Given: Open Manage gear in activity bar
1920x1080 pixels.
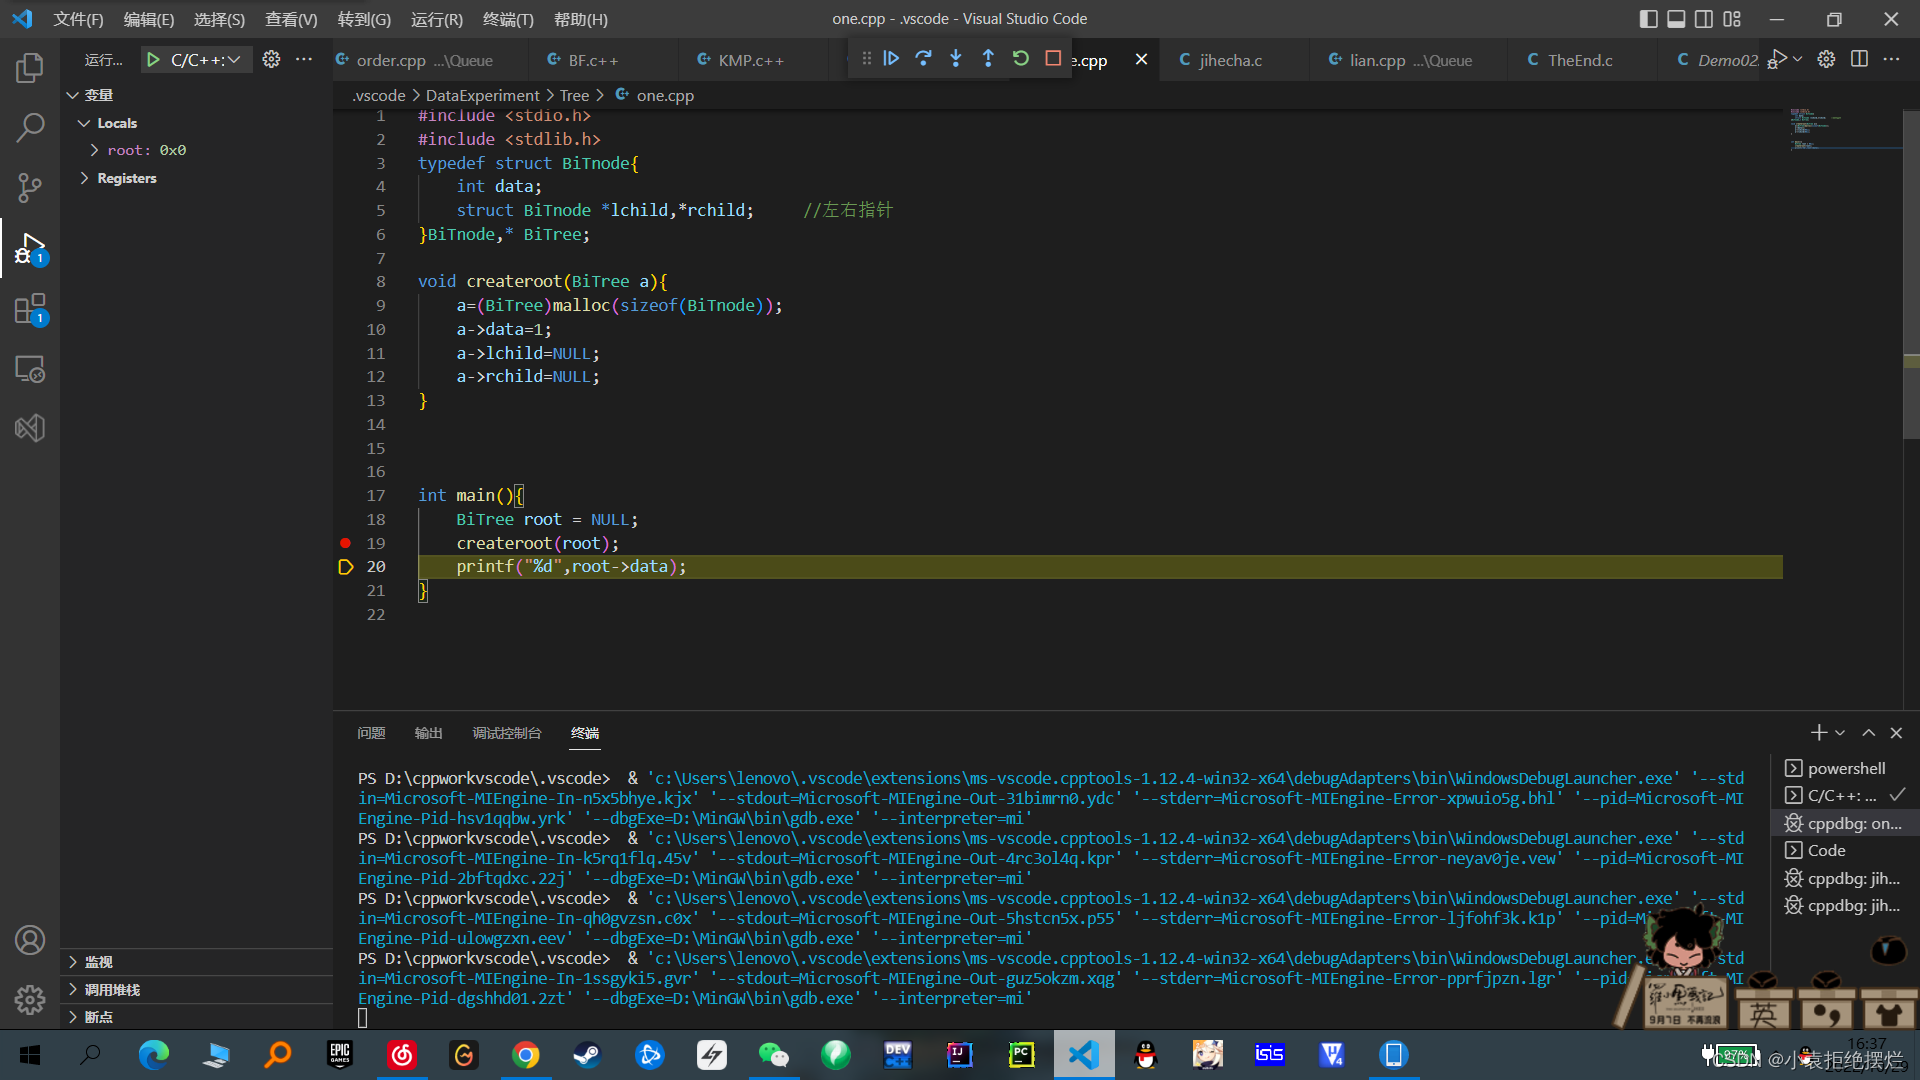Looking at the screenshot, I should (30, 999).
